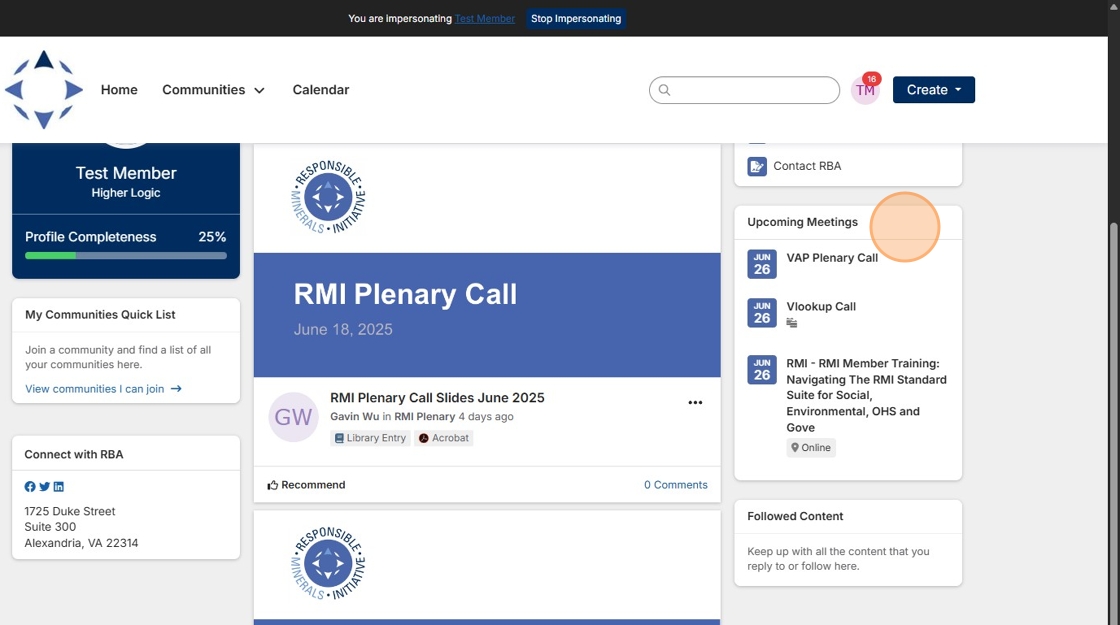Click the RMI Plenary Call banner title

405,294
